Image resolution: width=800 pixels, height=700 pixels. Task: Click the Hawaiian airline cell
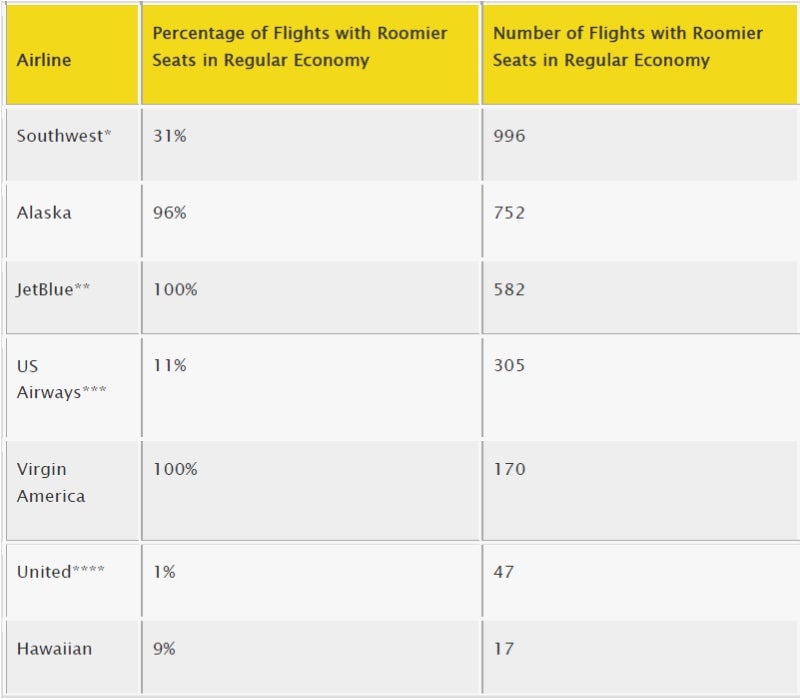click(72, 657)
